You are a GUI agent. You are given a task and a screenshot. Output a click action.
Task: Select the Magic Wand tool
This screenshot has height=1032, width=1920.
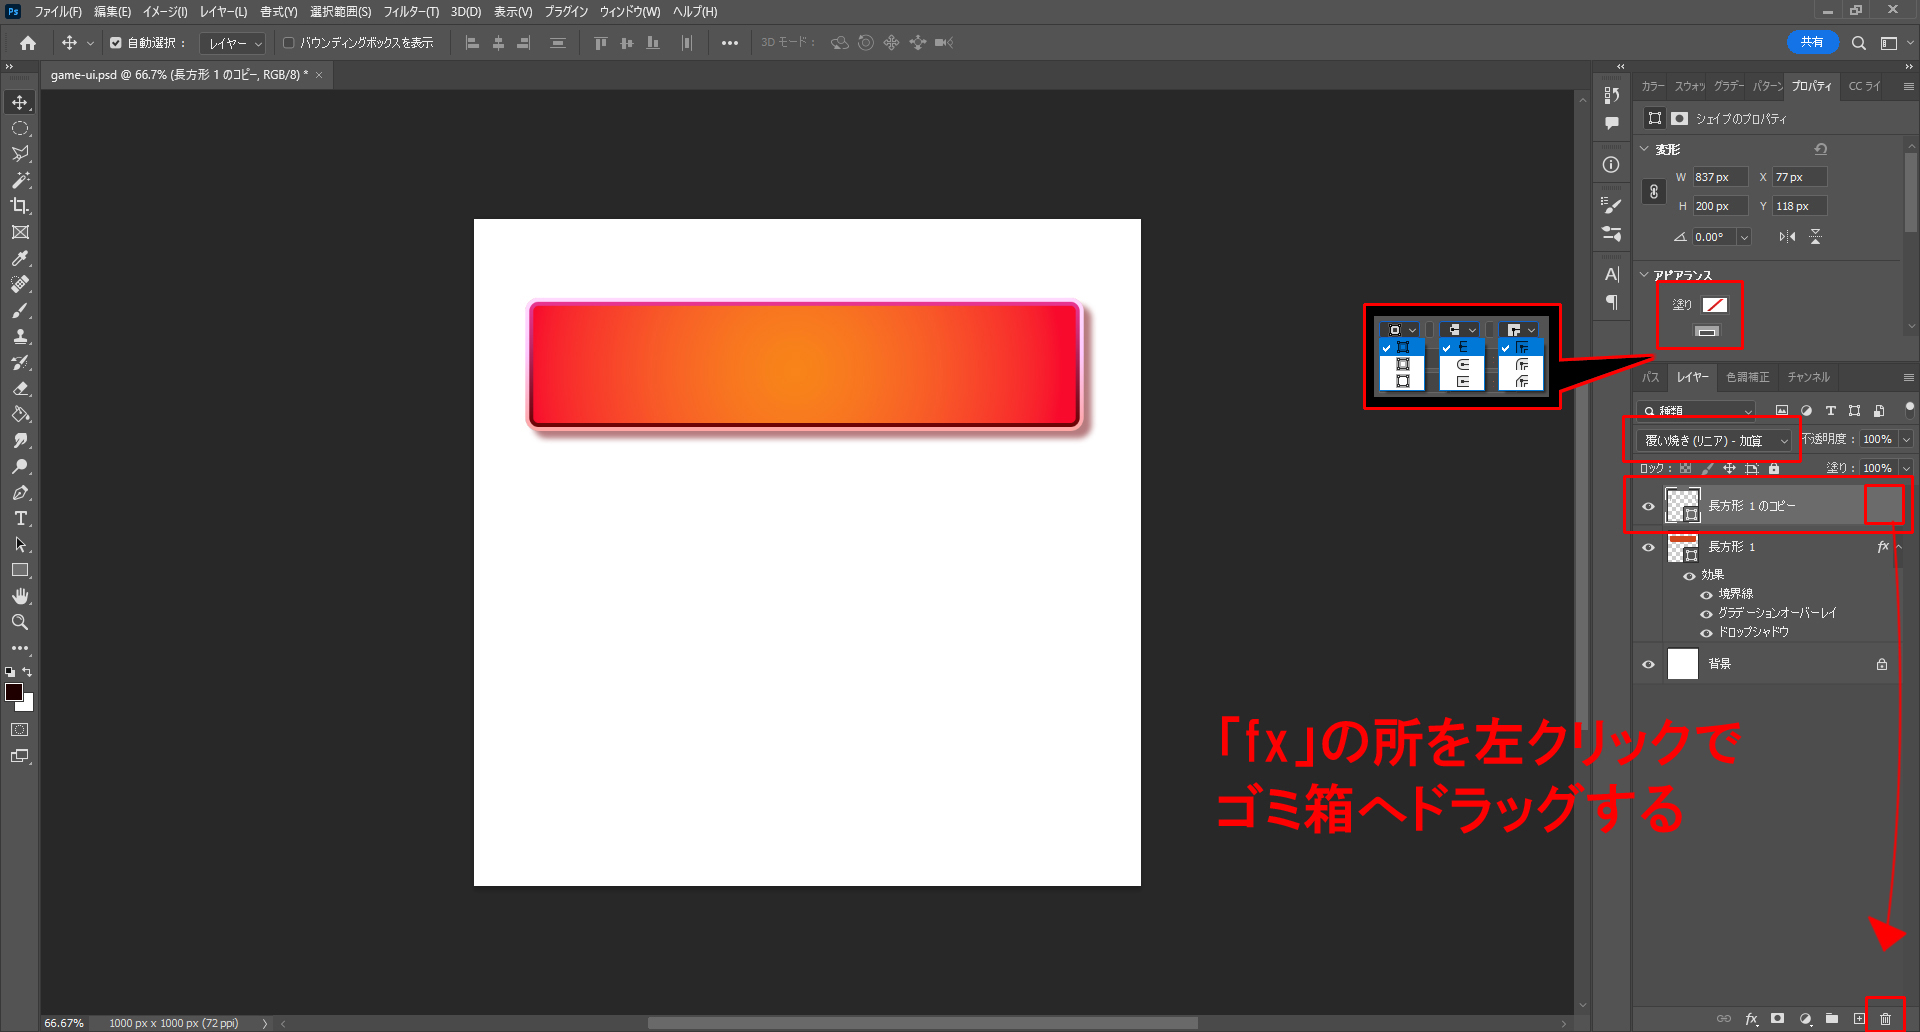click(20, 180)
